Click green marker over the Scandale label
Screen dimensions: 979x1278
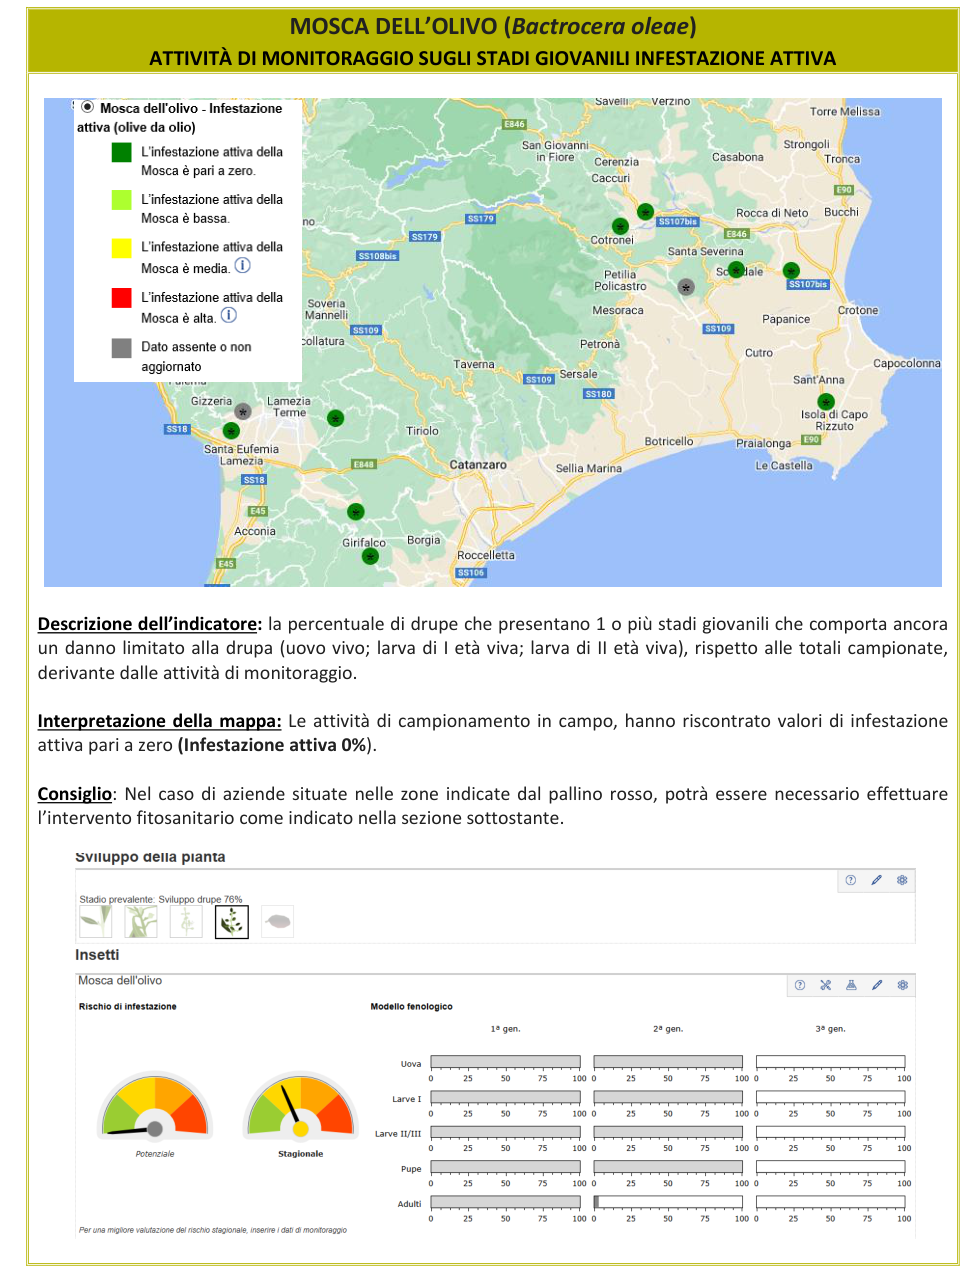coord(737,270)
